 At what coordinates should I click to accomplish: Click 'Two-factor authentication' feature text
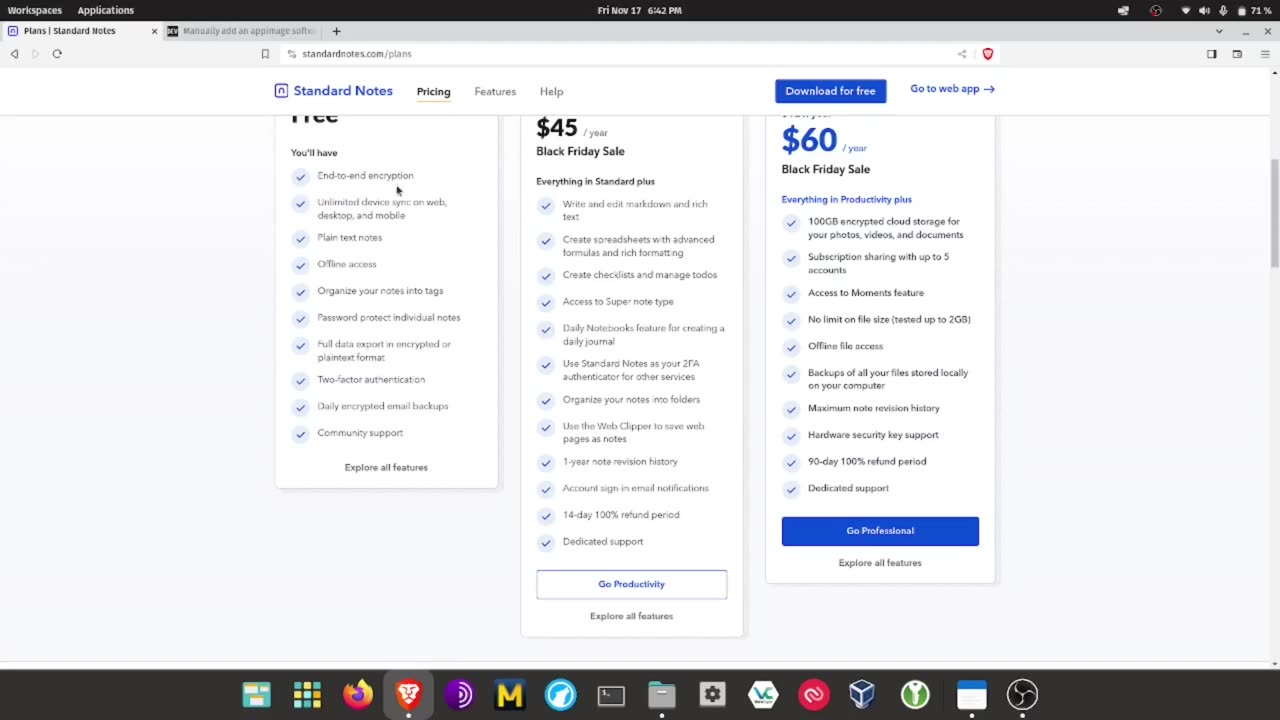tap(371, 380)
